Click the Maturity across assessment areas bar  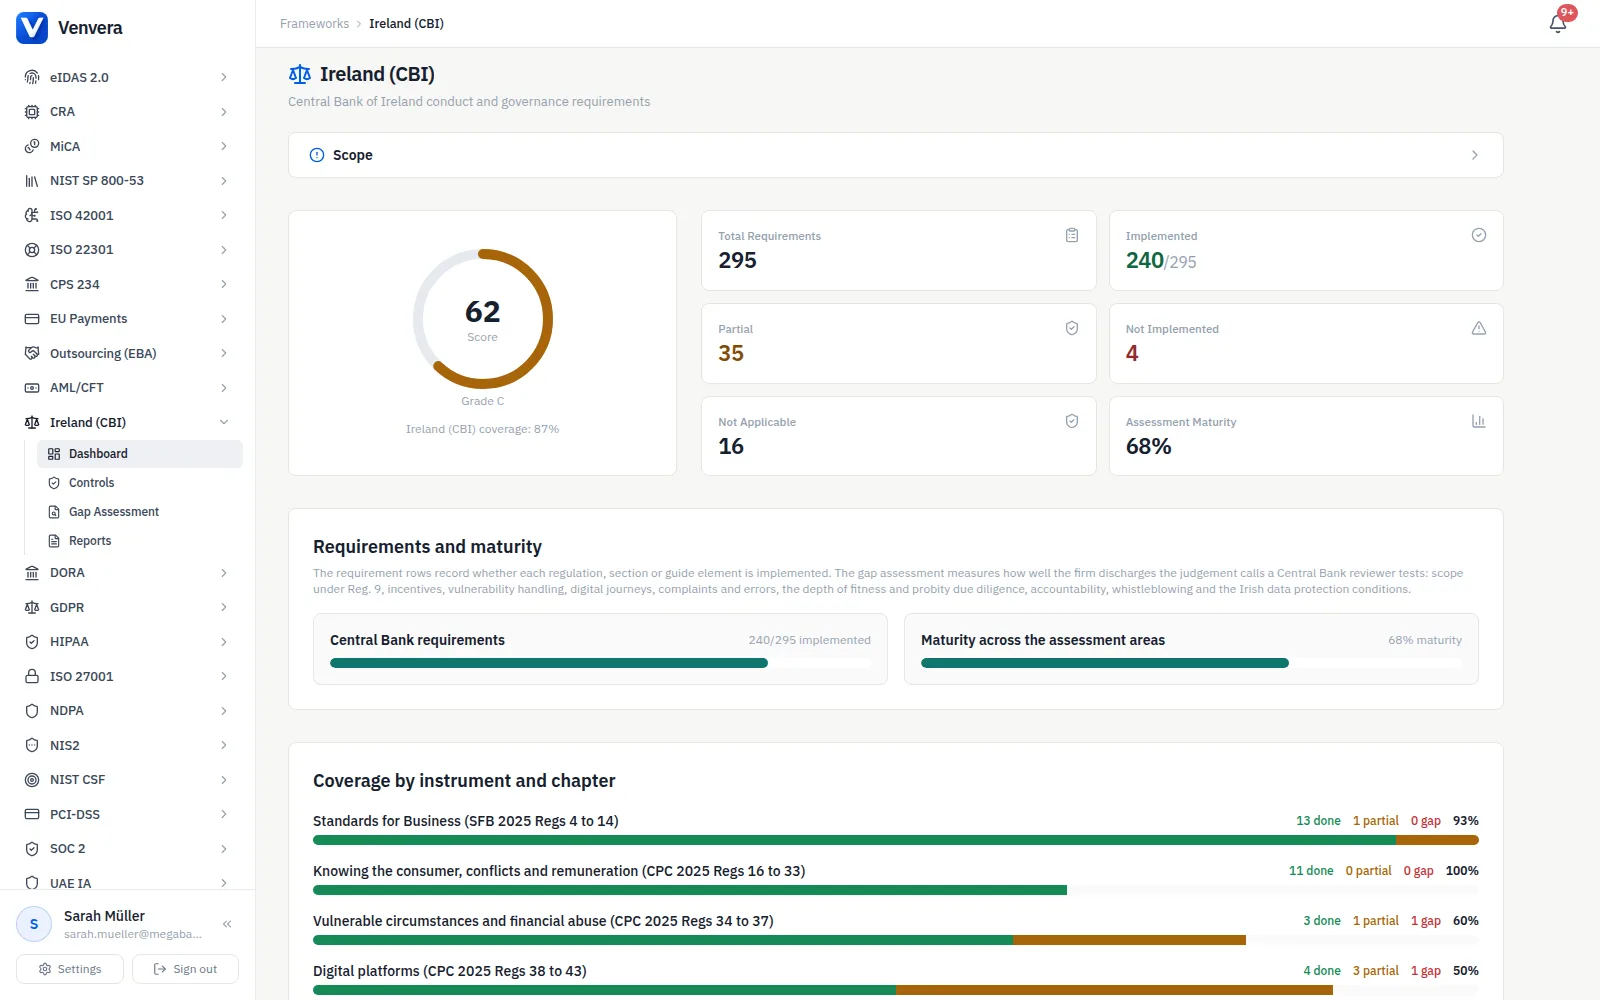pyautogui.click(x=1191, y=663)
